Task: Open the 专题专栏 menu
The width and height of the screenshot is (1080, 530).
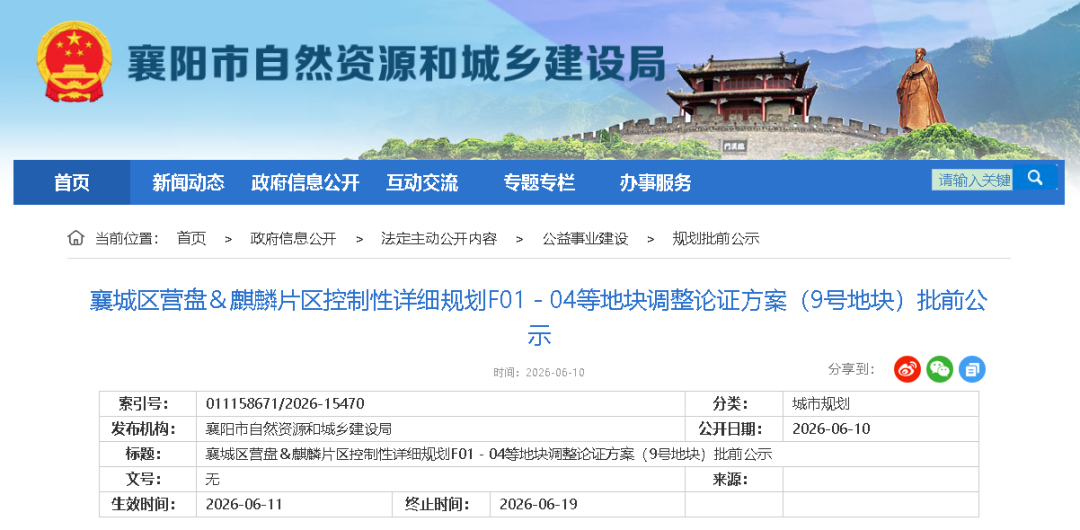Action: click(x=539, y=183)
